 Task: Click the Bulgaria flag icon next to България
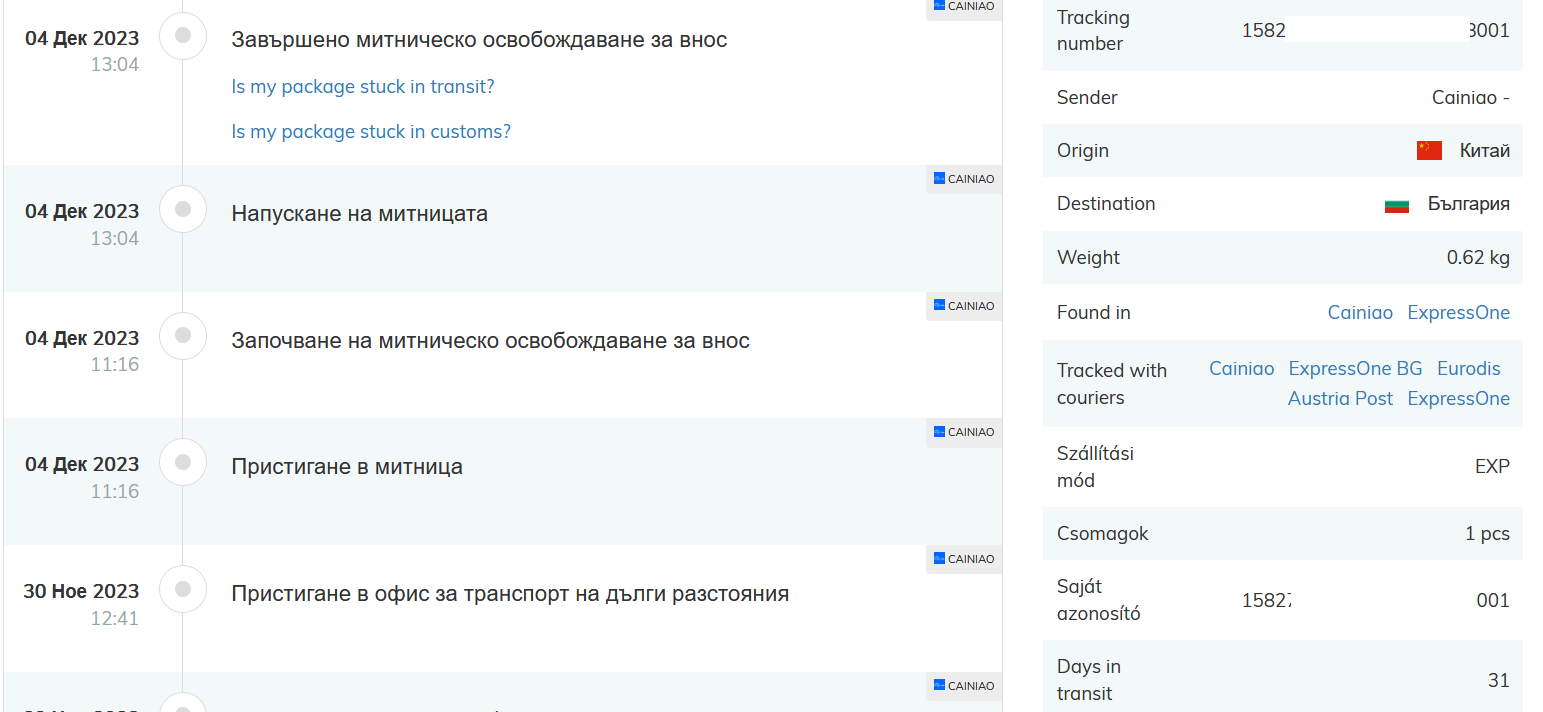pyautogui.click(x=1397, y=205)
